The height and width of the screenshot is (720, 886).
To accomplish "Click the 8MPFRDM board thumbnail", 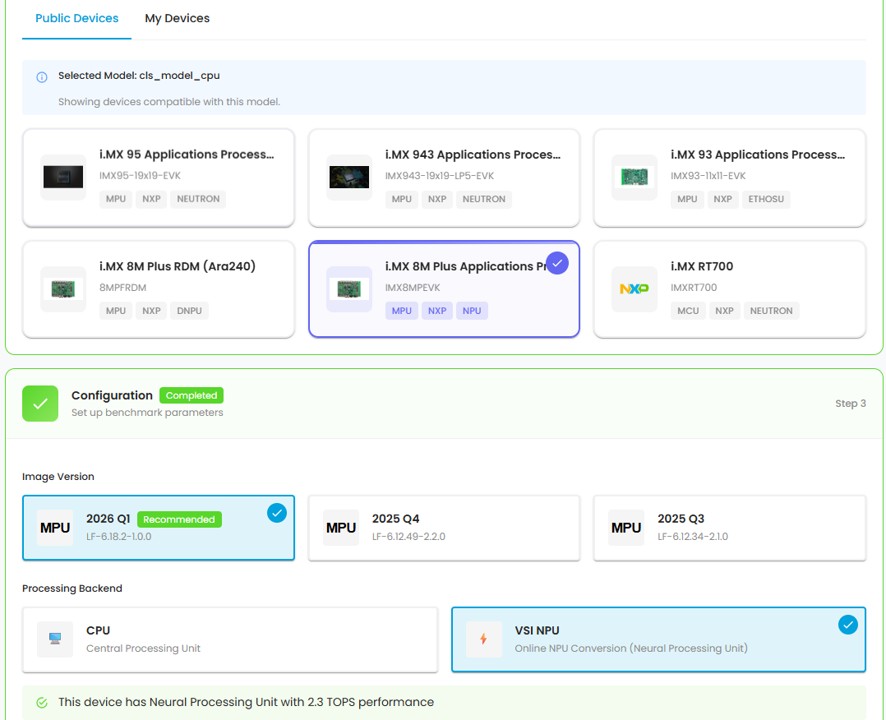I will point(63,289).
